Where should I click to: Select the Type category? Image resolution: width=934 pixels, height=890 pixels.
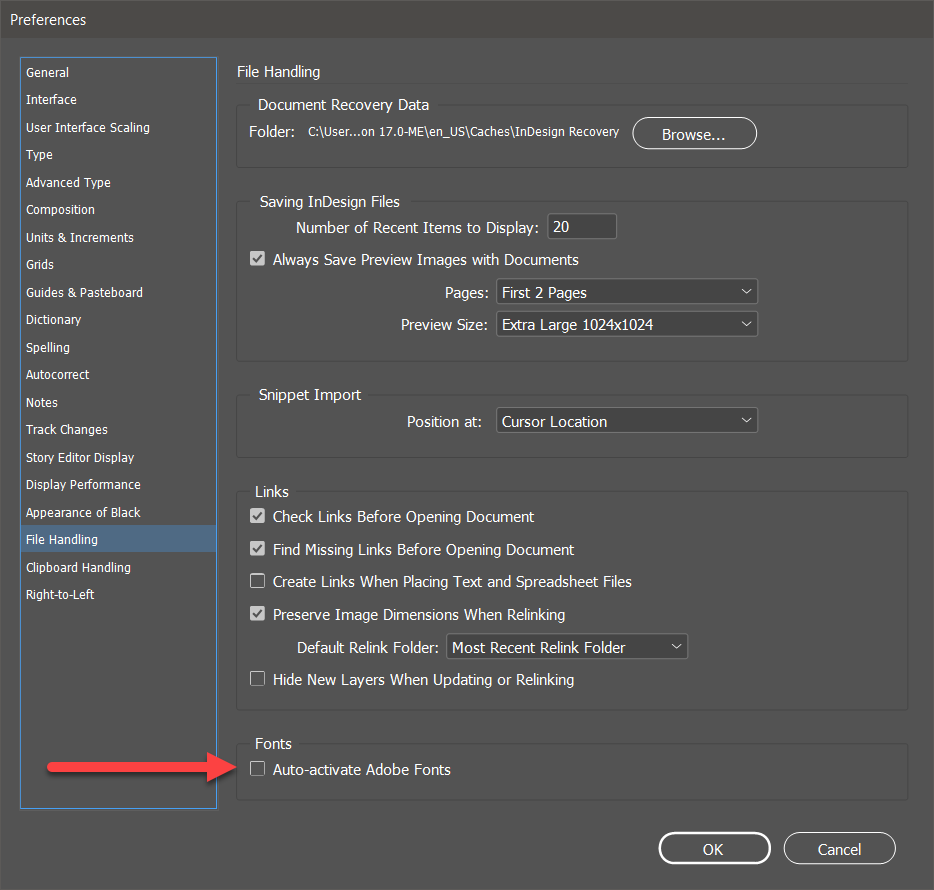click(118, 155)
